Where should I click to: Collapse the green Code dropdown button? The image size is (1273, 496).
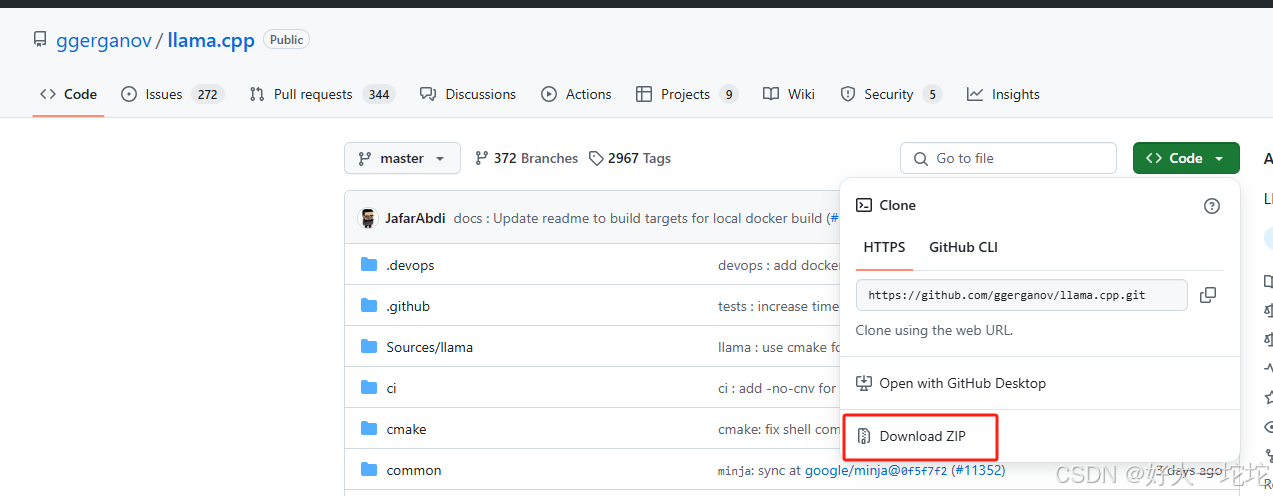[x=1186, y=158]
